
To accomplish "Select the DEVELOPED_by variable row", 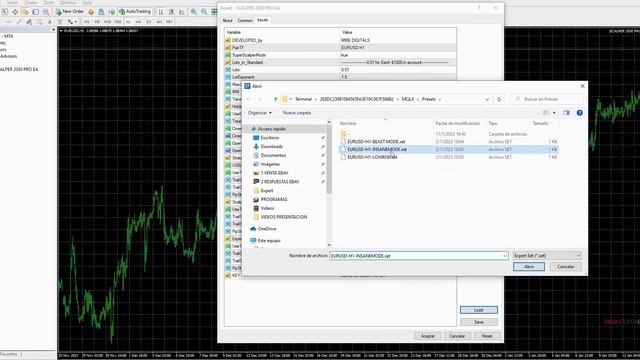I will [x=340, y=40].
